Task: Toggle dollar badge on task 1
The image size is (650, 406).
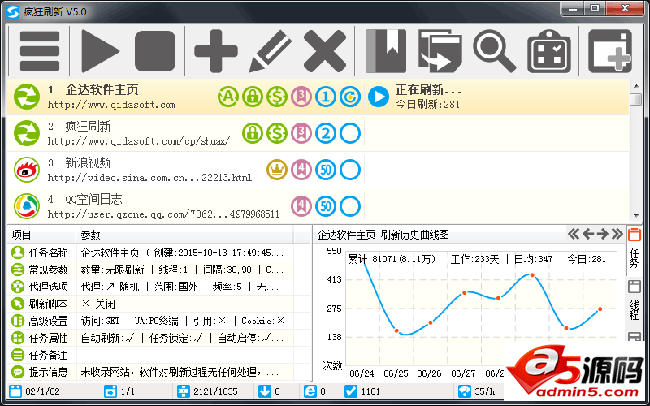Action: pos(277,97)
